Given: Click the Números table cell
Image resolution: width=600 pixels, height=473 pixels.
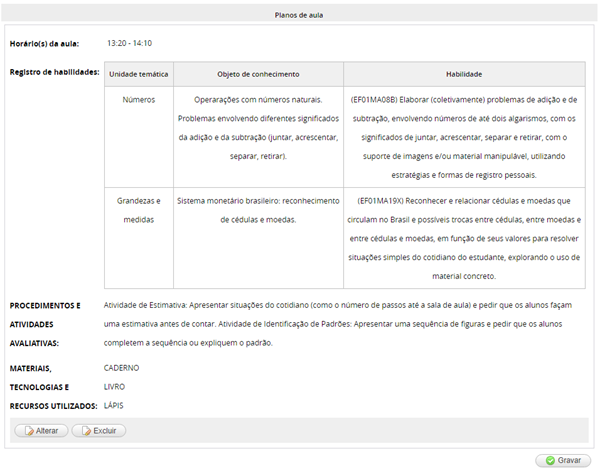Looking at the screenshot, I should 139,100.
